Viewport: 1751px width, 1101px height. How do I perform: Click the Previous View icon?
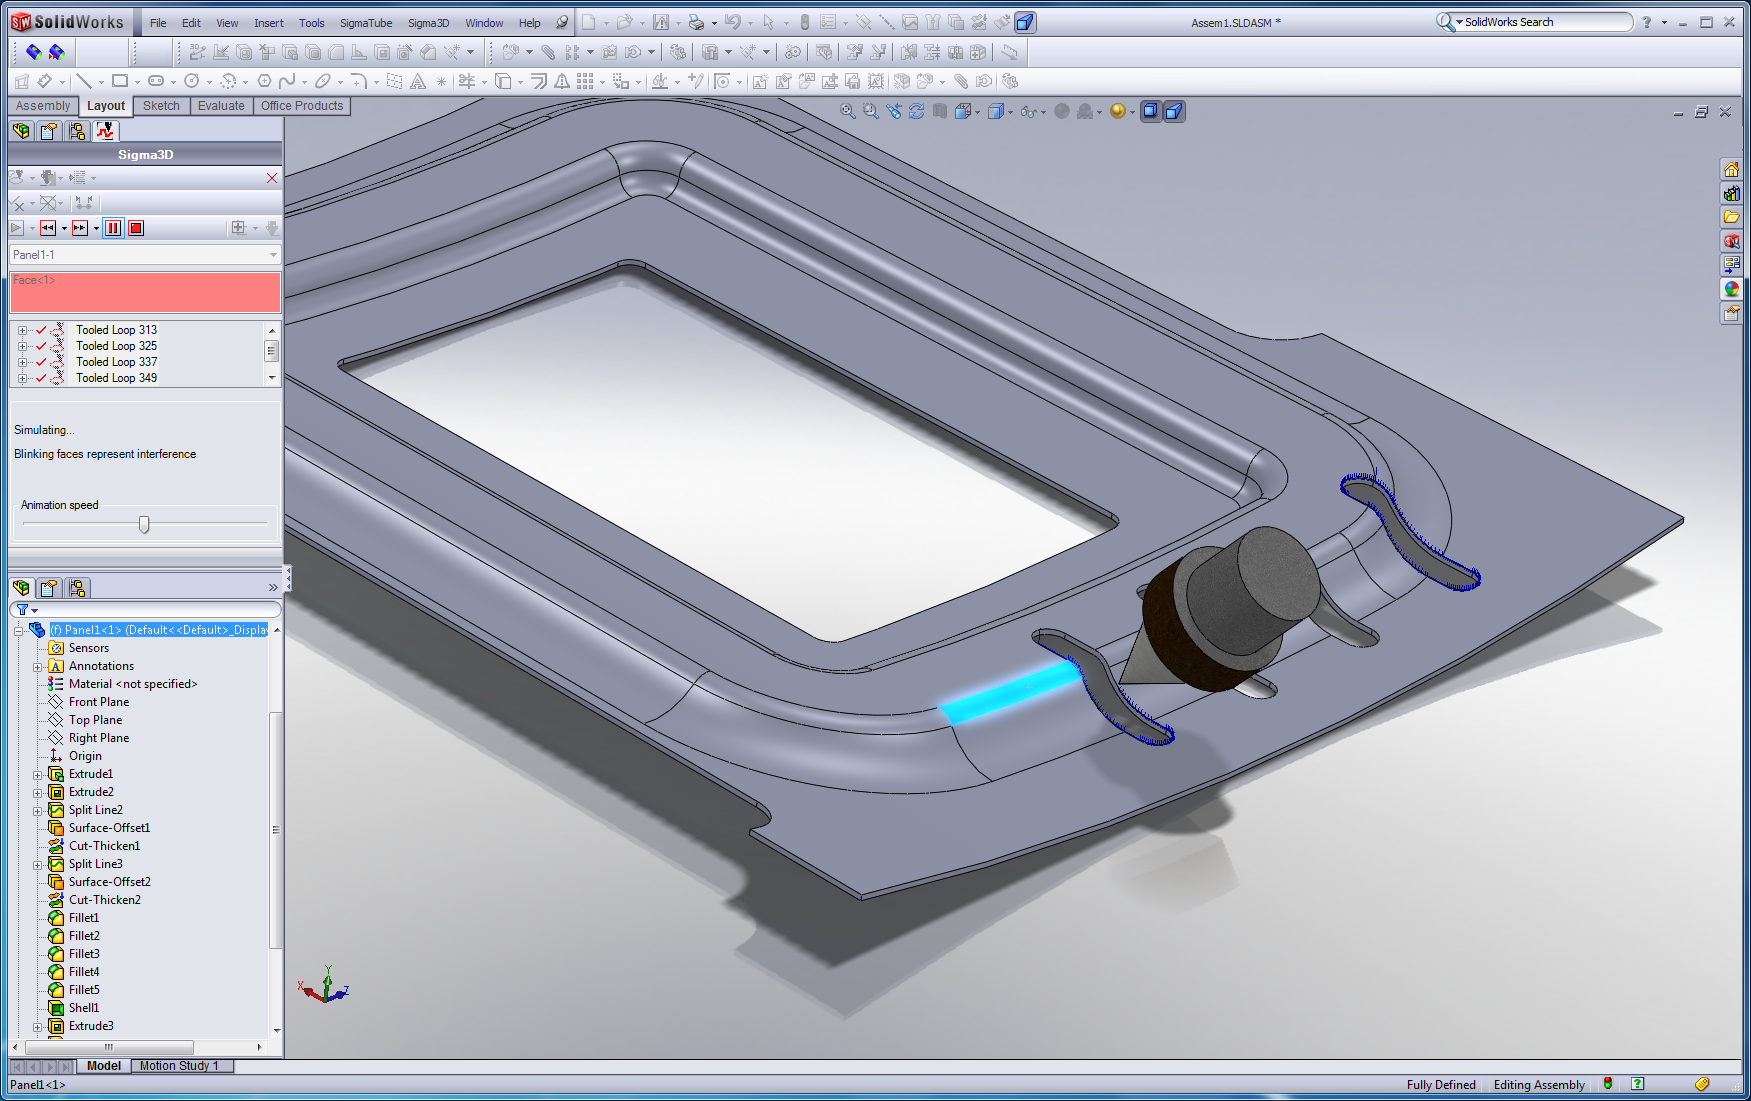coord(894,112)
